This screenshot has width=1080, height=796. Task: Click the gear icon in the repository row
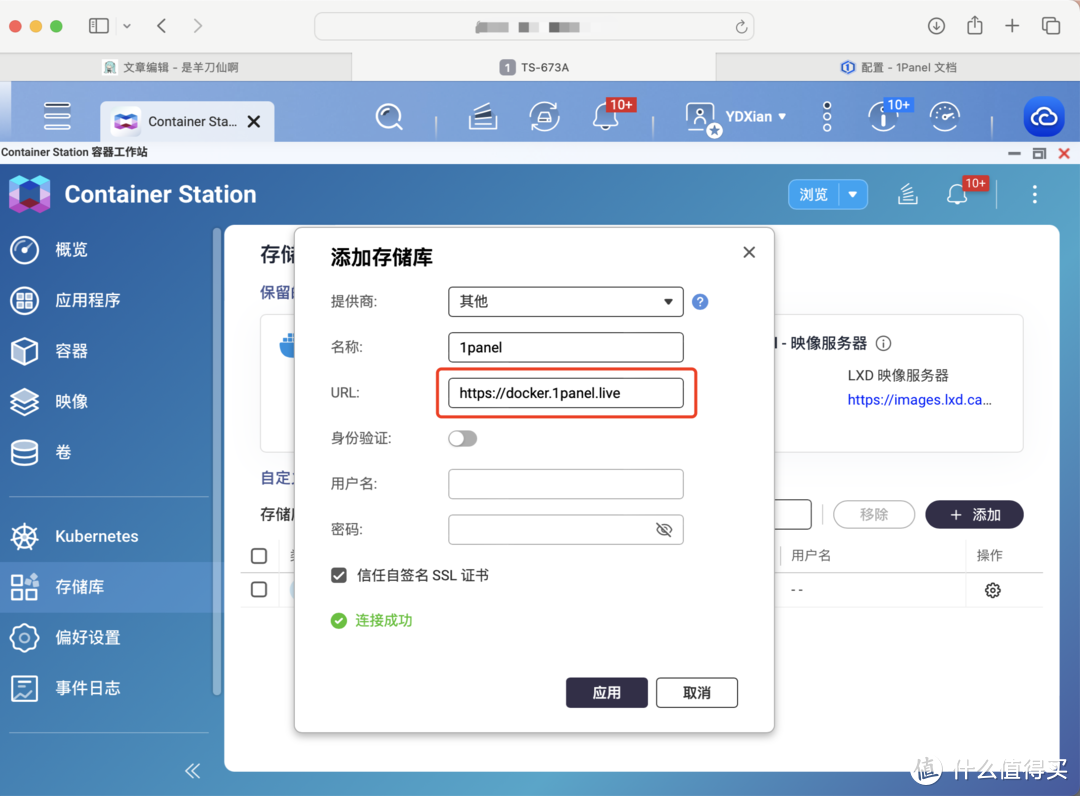click(x=992, y=590)
